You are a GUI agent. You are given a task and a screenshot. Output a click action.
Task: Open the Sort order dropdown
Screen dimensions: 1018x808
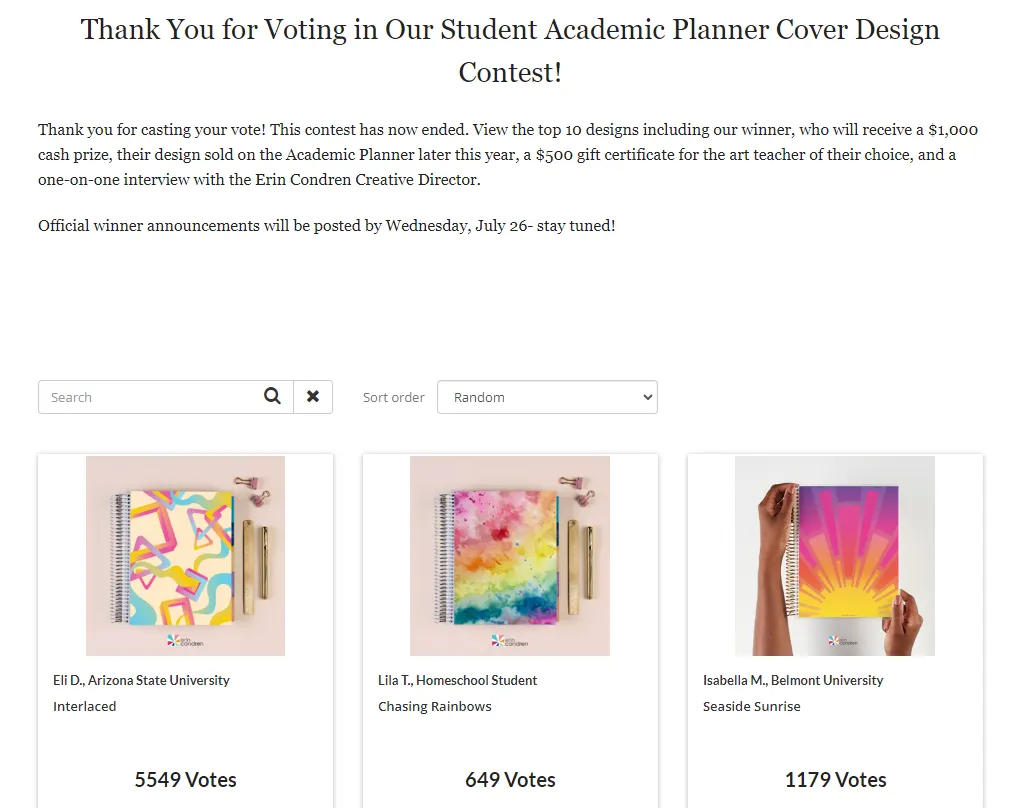click(547, 397)
